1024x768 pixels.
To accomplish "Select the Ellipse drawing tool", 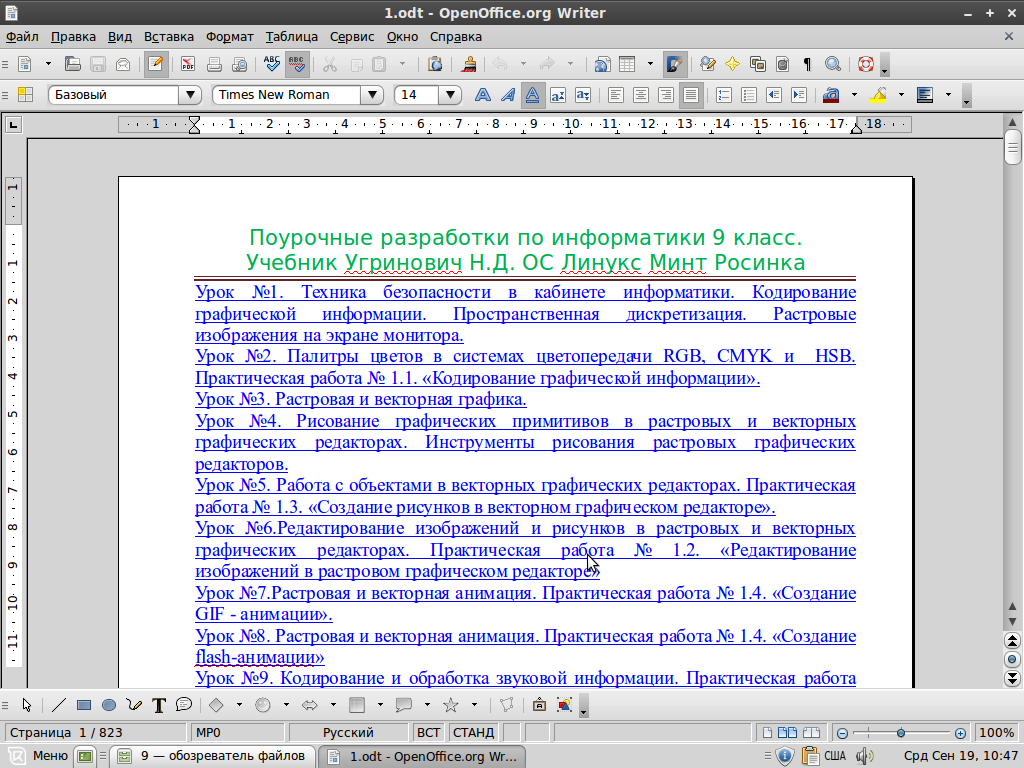I will tap(109, 705).
